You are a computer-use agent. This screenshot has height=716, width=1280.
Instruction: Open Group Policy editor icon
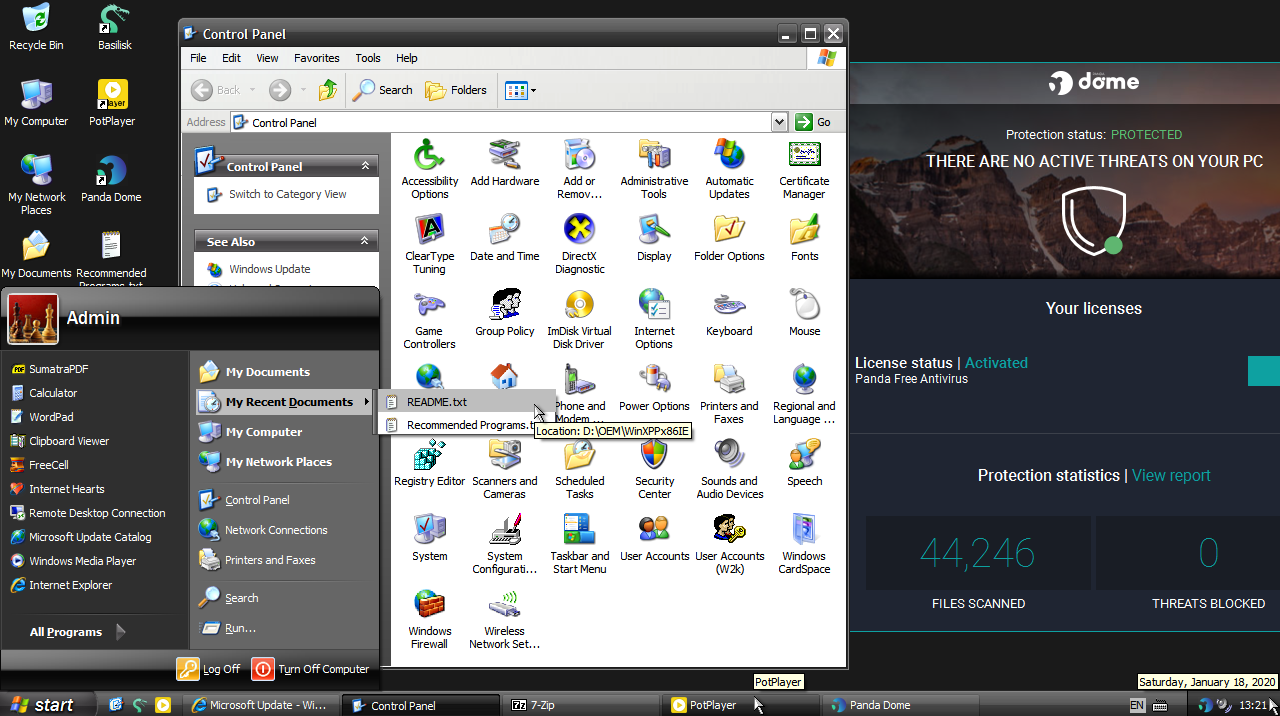coord(504,313)
